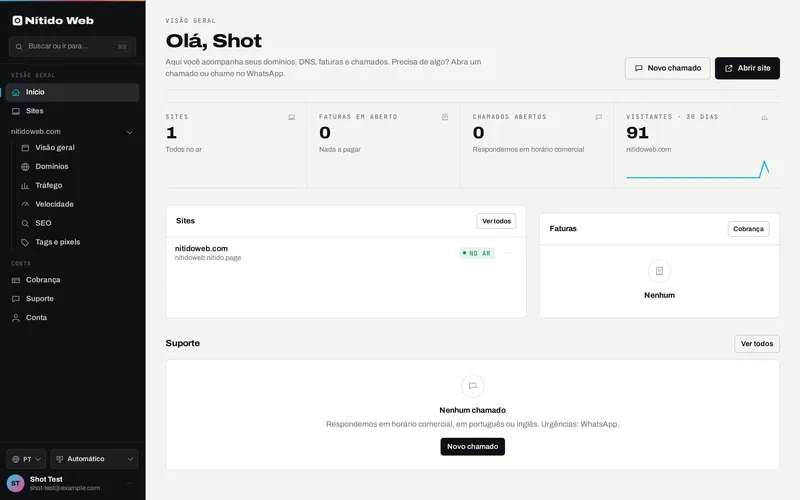The image size is (800, 500).
Task: Click Novo chamado button in header
Action: (667, 68)
